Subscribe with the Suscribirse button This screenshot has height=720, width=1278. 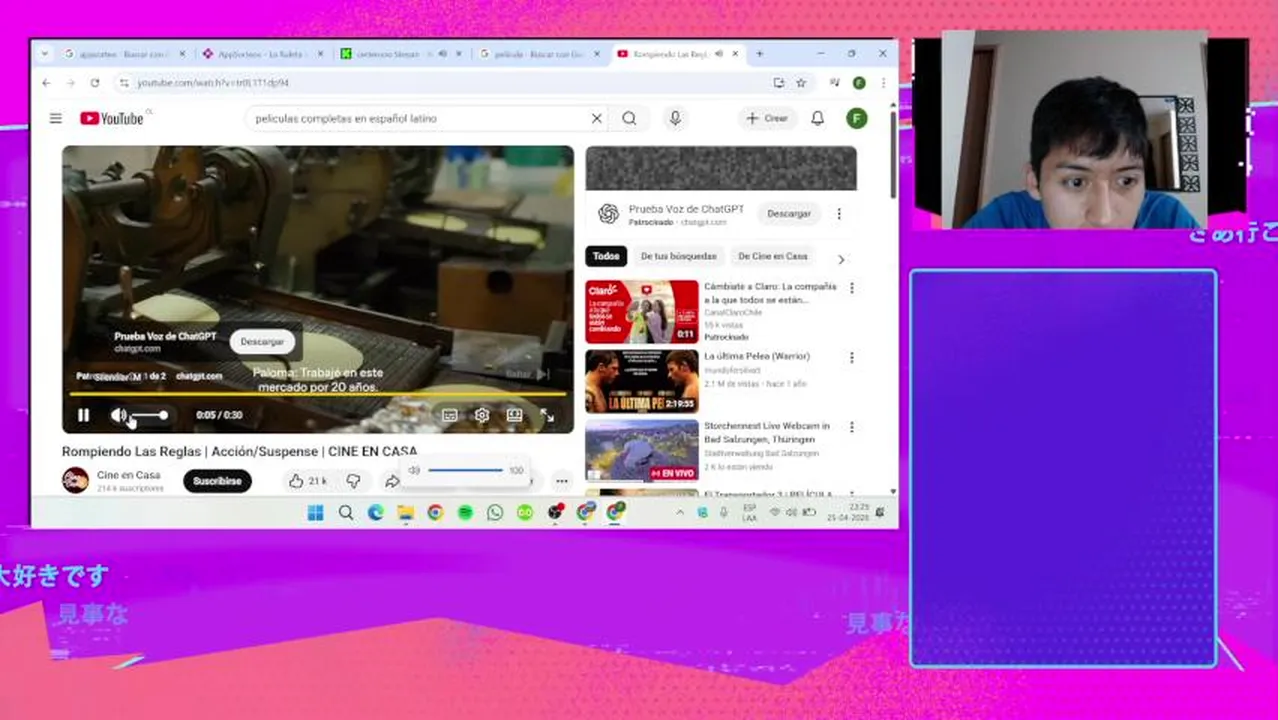[x=217, y=481]
